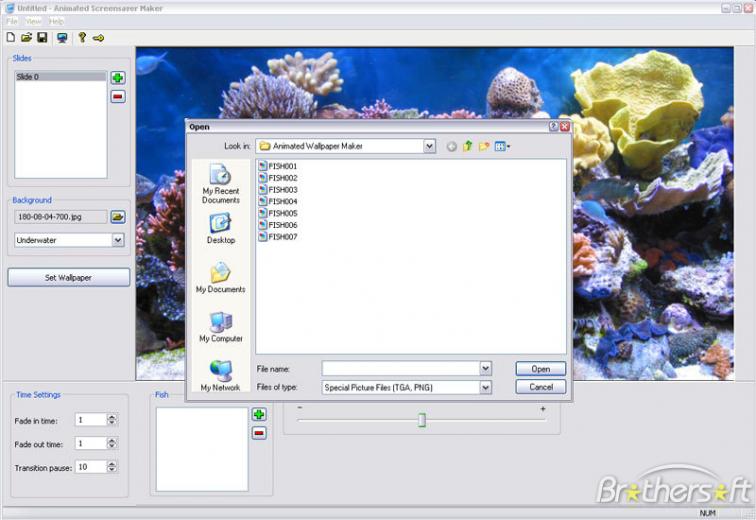Click the Transition pause field

(x=91, y=467)
